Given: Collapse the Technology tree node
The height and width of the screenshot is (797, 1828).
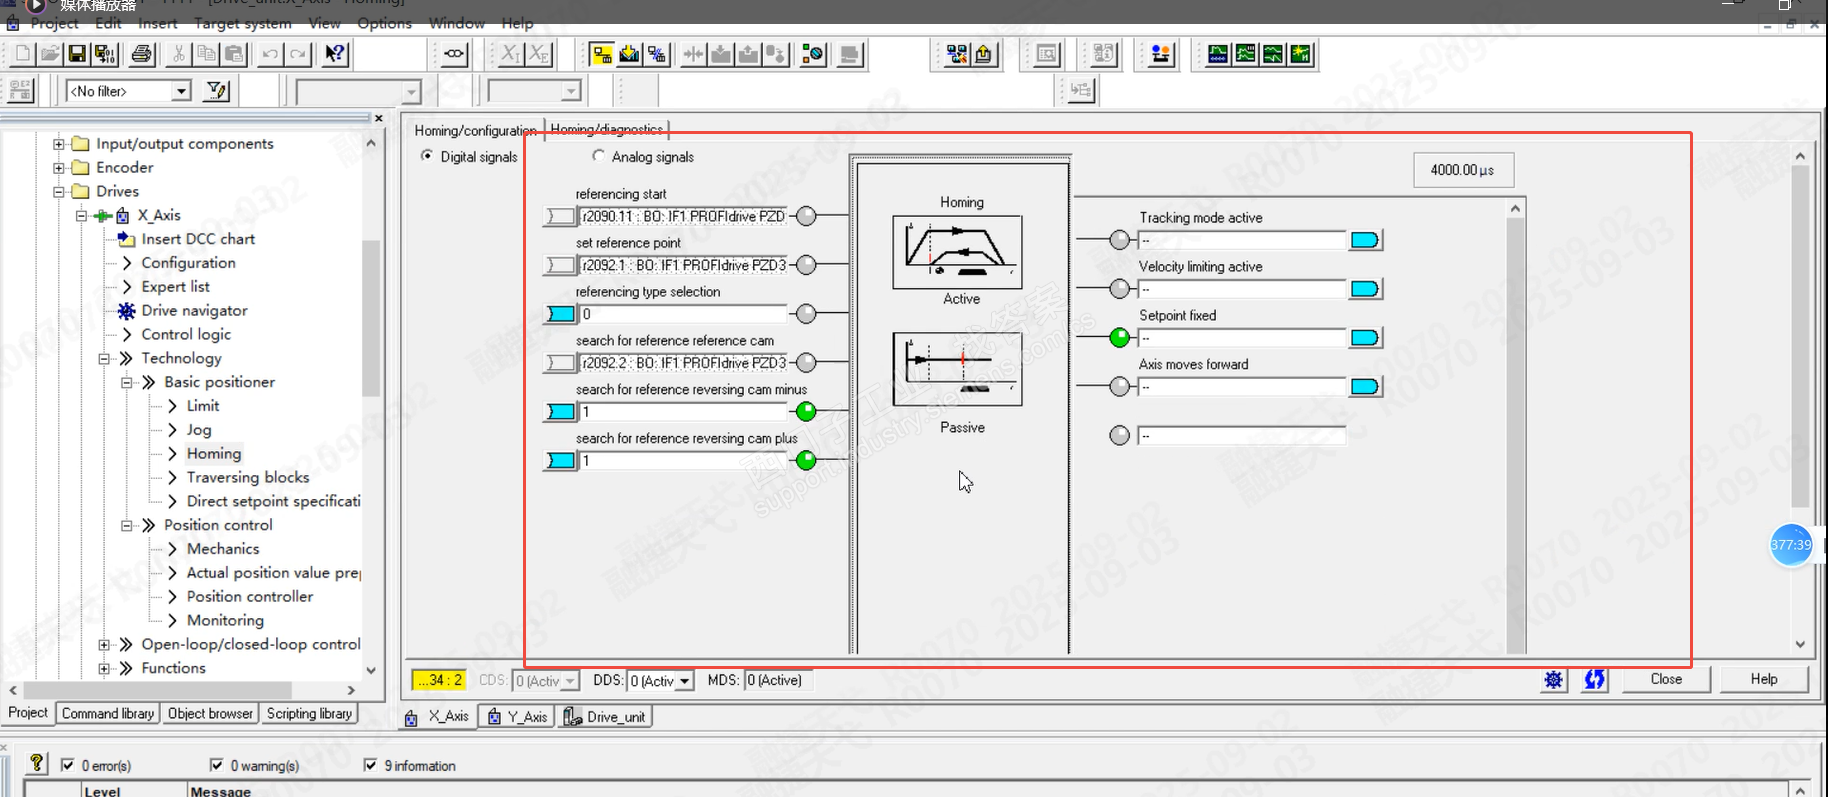Looking at the screenshot, I should point(104,359).
